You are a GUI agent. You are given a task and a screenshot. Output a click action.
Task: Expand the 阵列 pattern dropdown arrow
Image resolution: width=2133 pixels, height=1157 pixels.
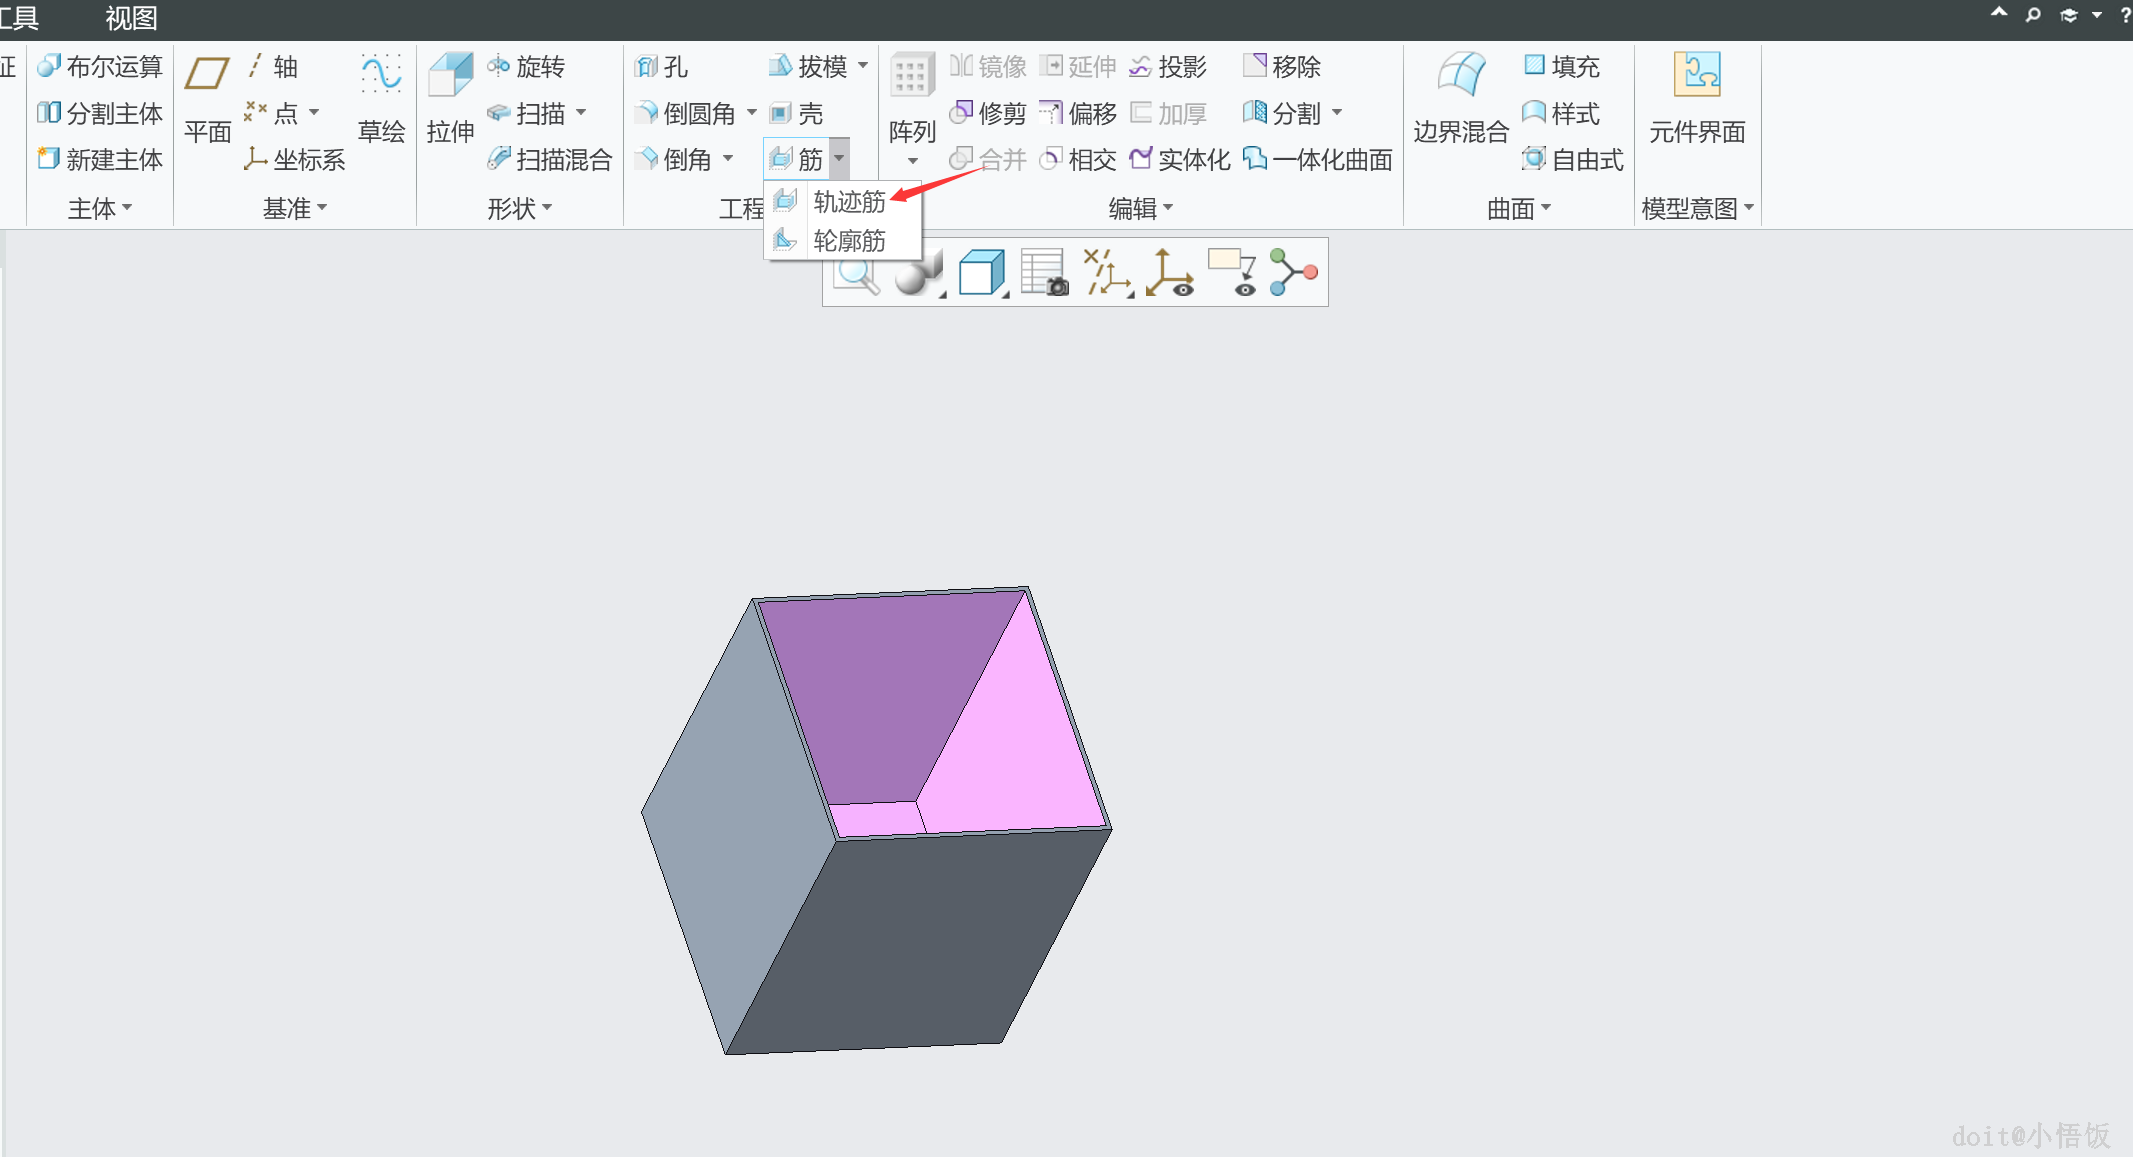(x=912, y=162)
